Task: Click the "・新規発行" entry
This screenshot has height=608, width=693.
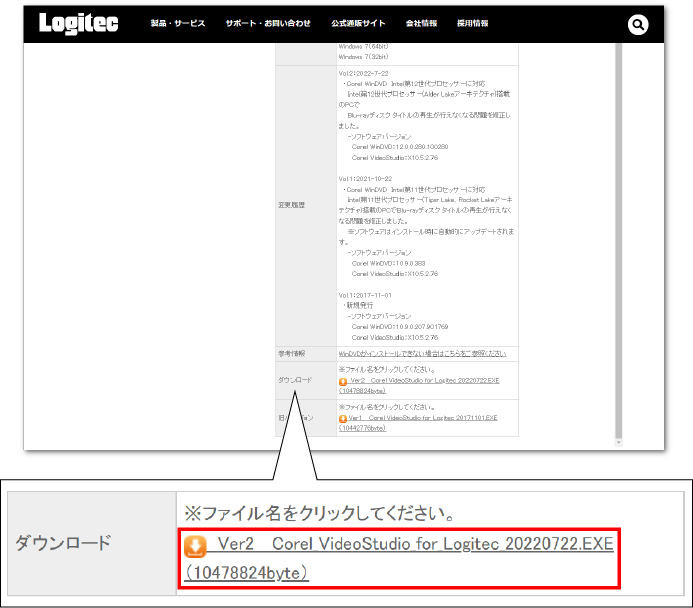Action: point(358,306)
